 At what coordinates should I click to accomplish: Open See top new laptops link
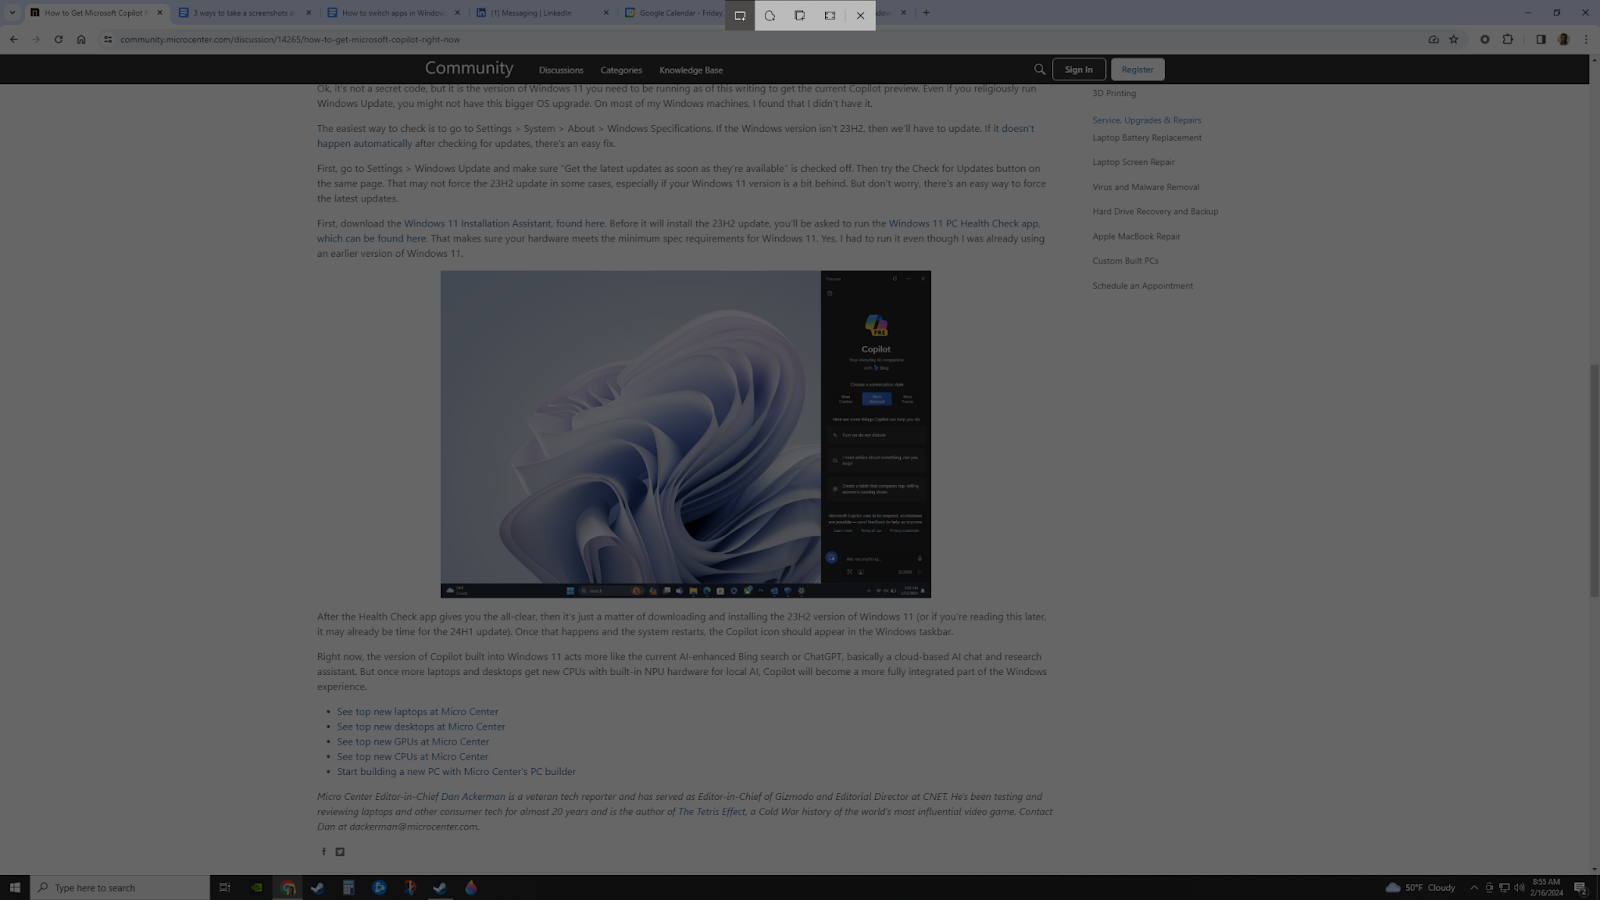[x=417, y=712]
